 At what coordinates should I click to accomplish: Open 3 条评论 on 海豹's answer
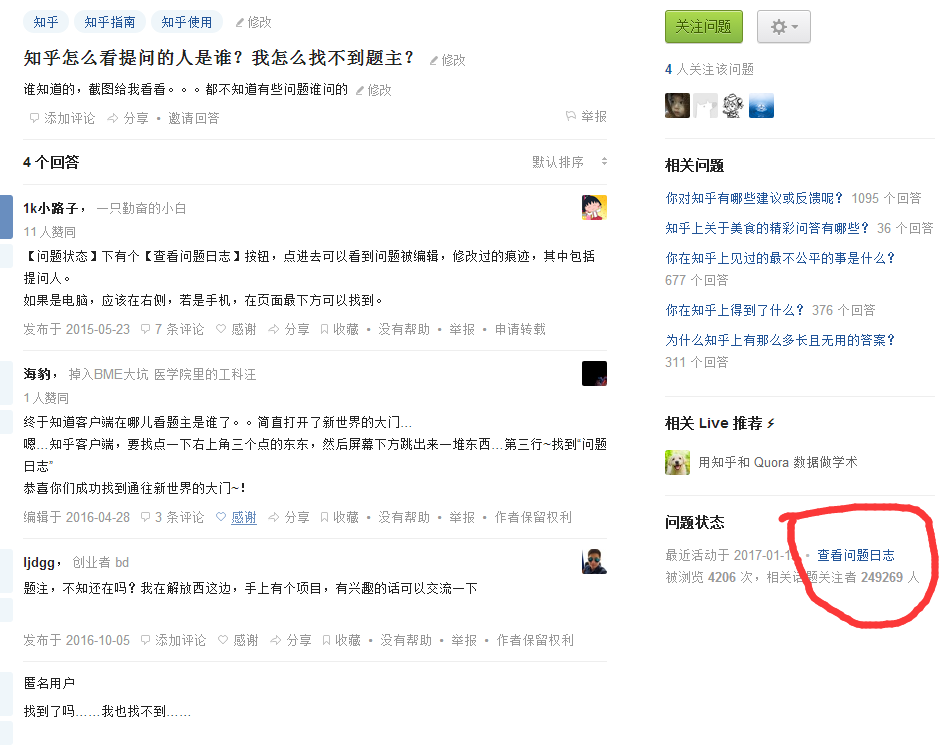[x=172, y=517]
